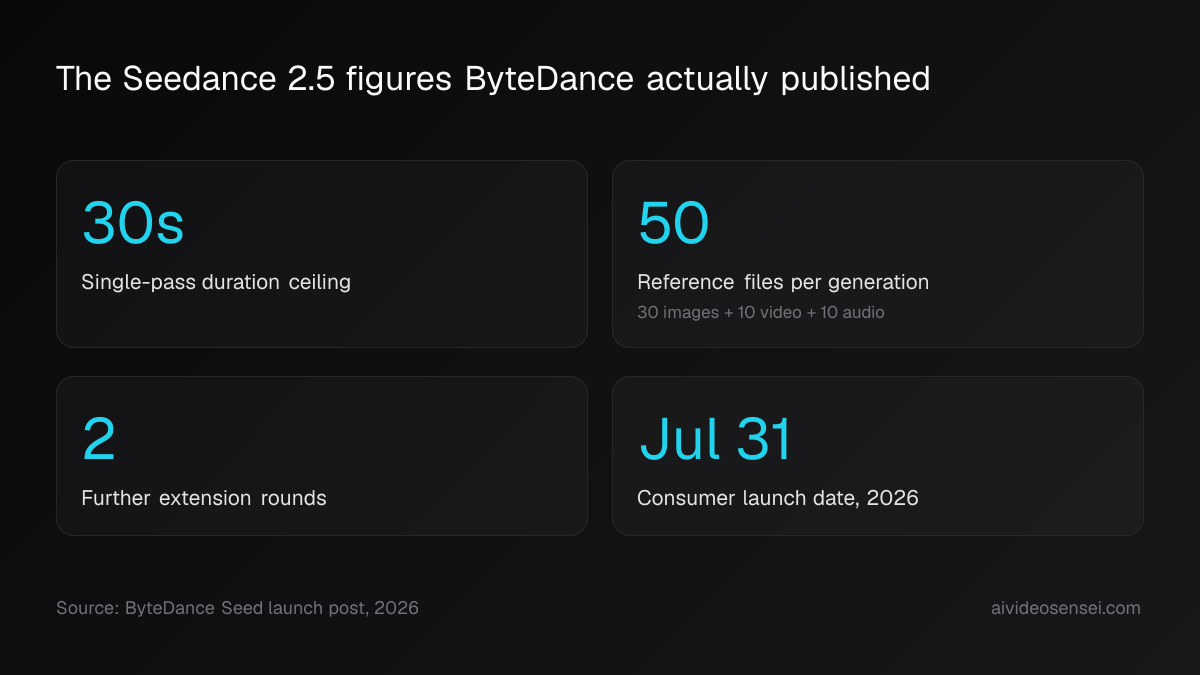Click the "30s" figure
The width and height of the screenshot is (1200, 675).
point(133,223)
